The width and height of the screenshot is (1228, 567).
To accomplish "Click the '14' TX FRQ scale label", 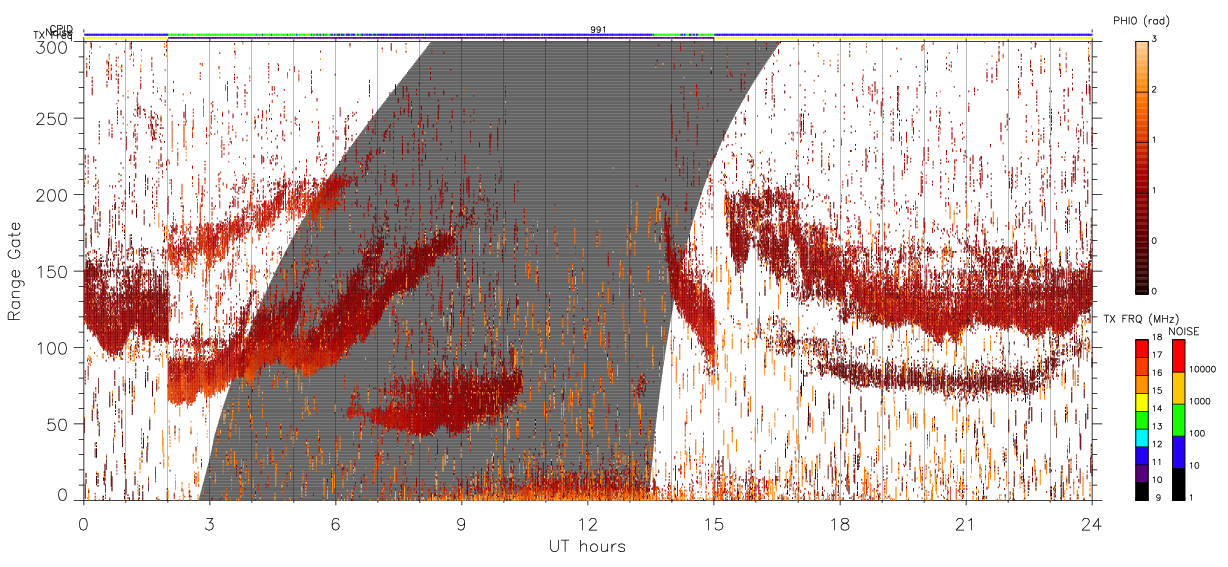I will [1157, 411].
